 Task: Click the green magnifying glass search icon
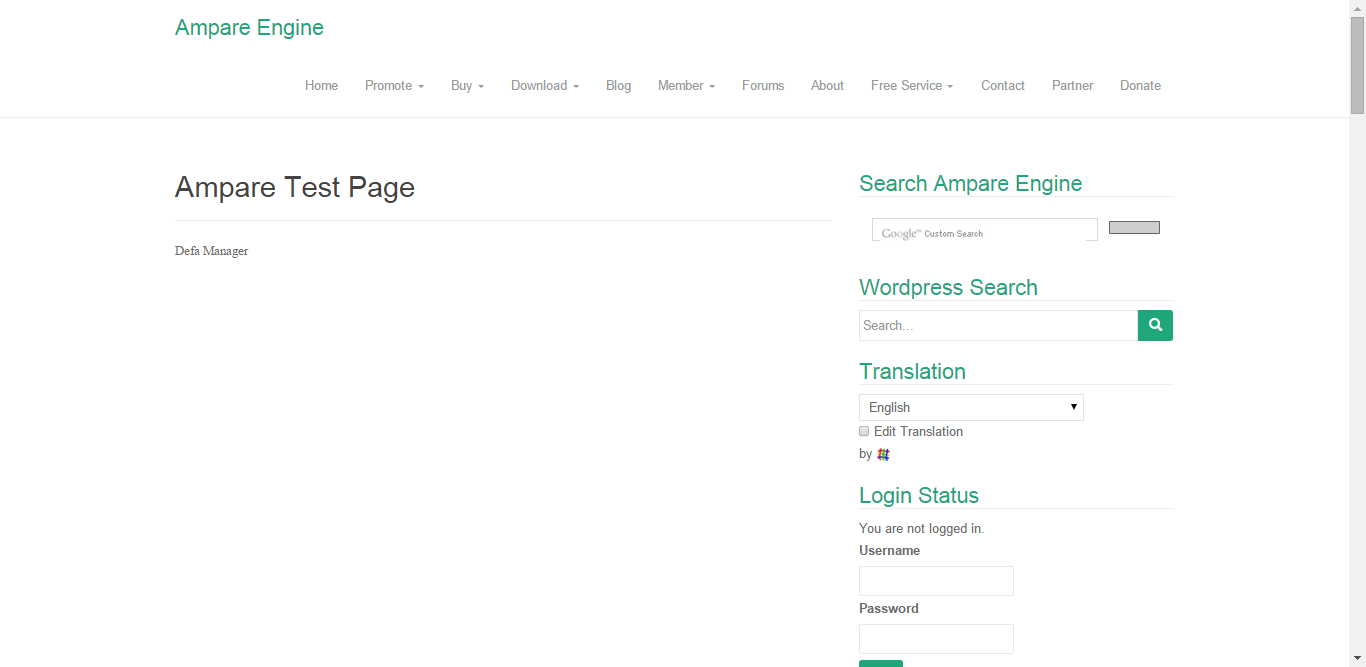(1155, 325)
